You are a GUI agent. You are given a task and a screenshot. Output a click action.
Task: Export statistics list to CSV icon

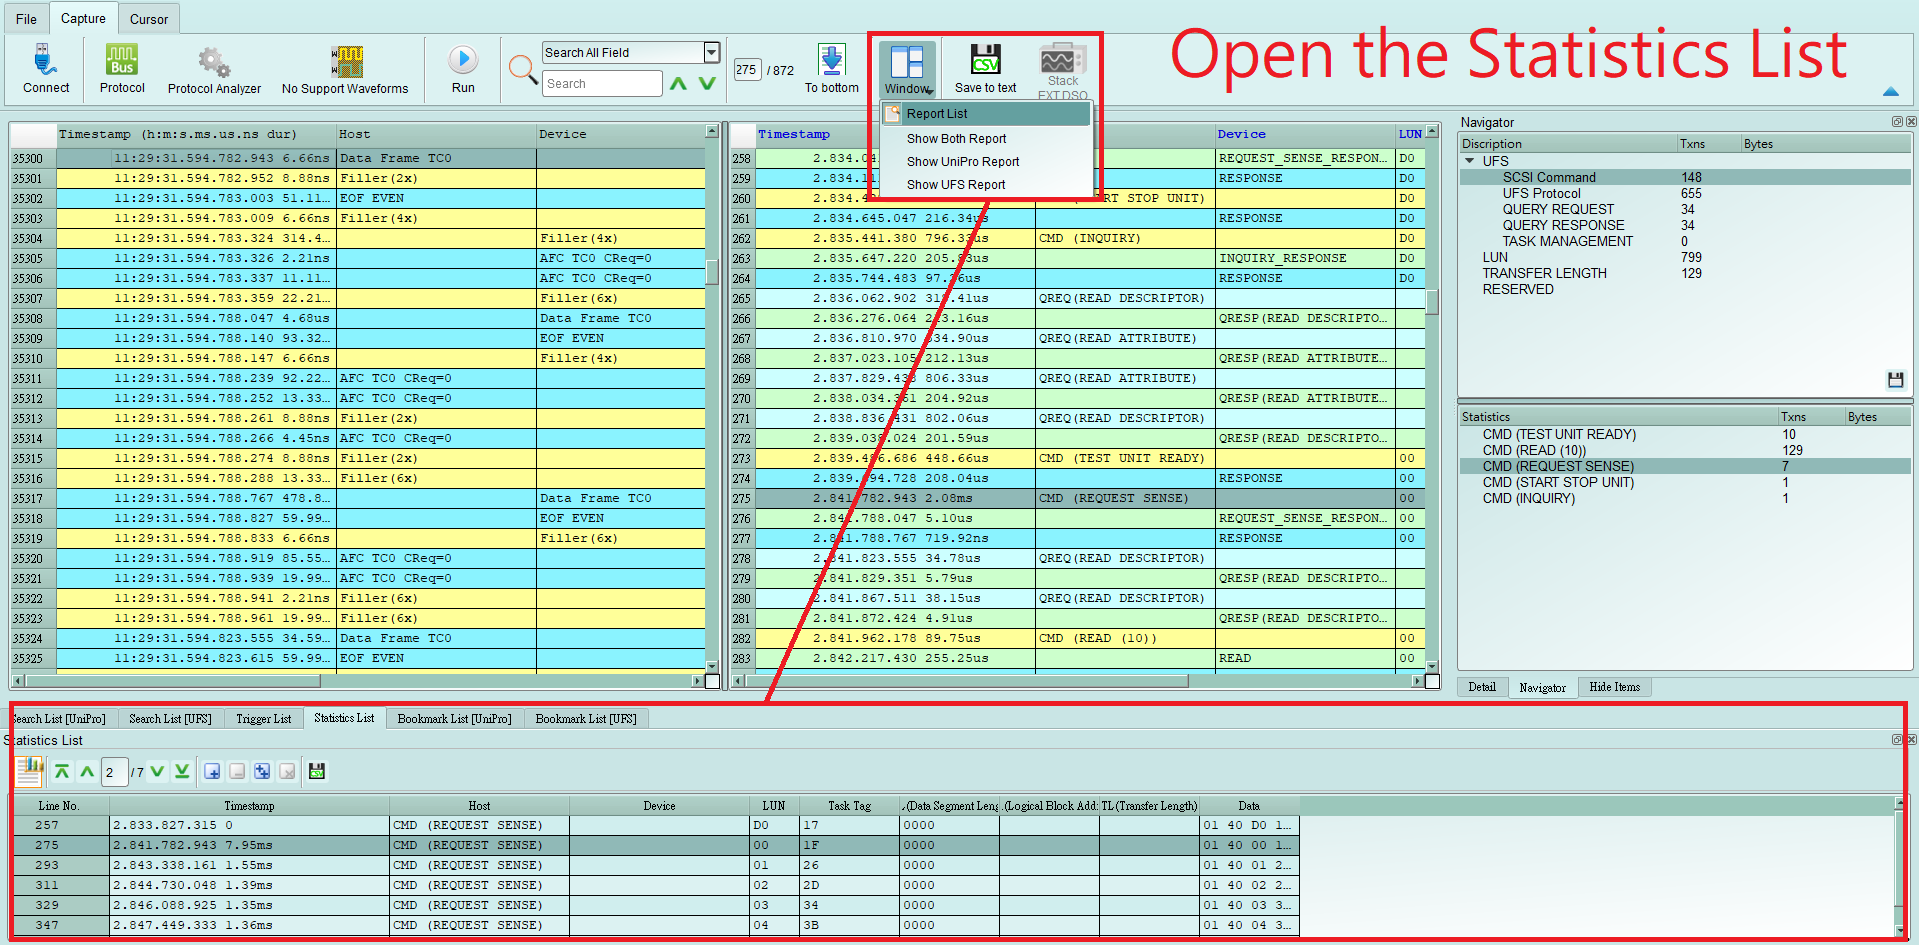317,771
